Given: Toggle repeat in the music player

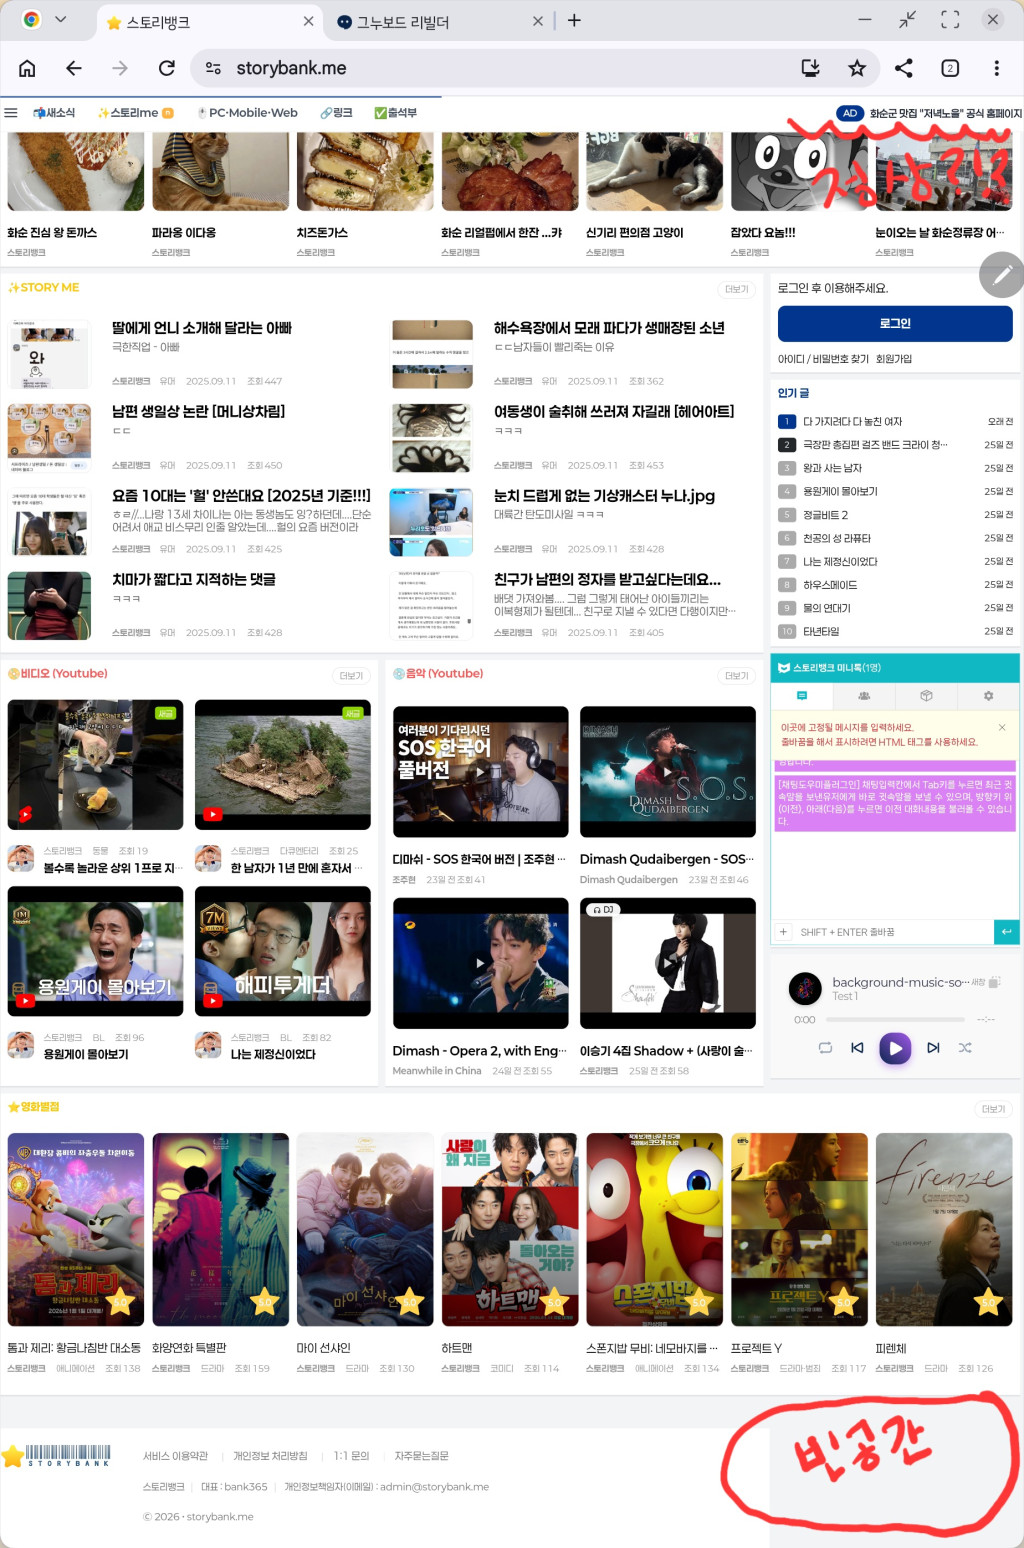Looking at the screenshot, I should (x=826, y=1048).
